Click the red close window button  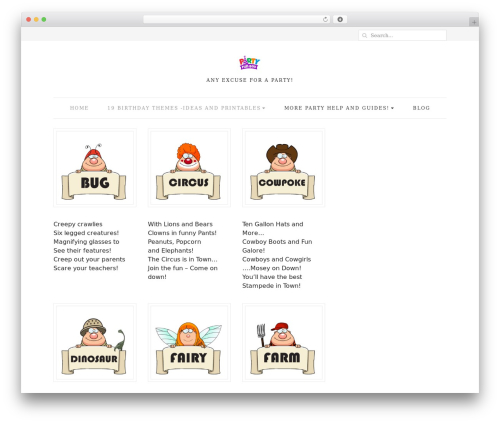coord(29,19)
